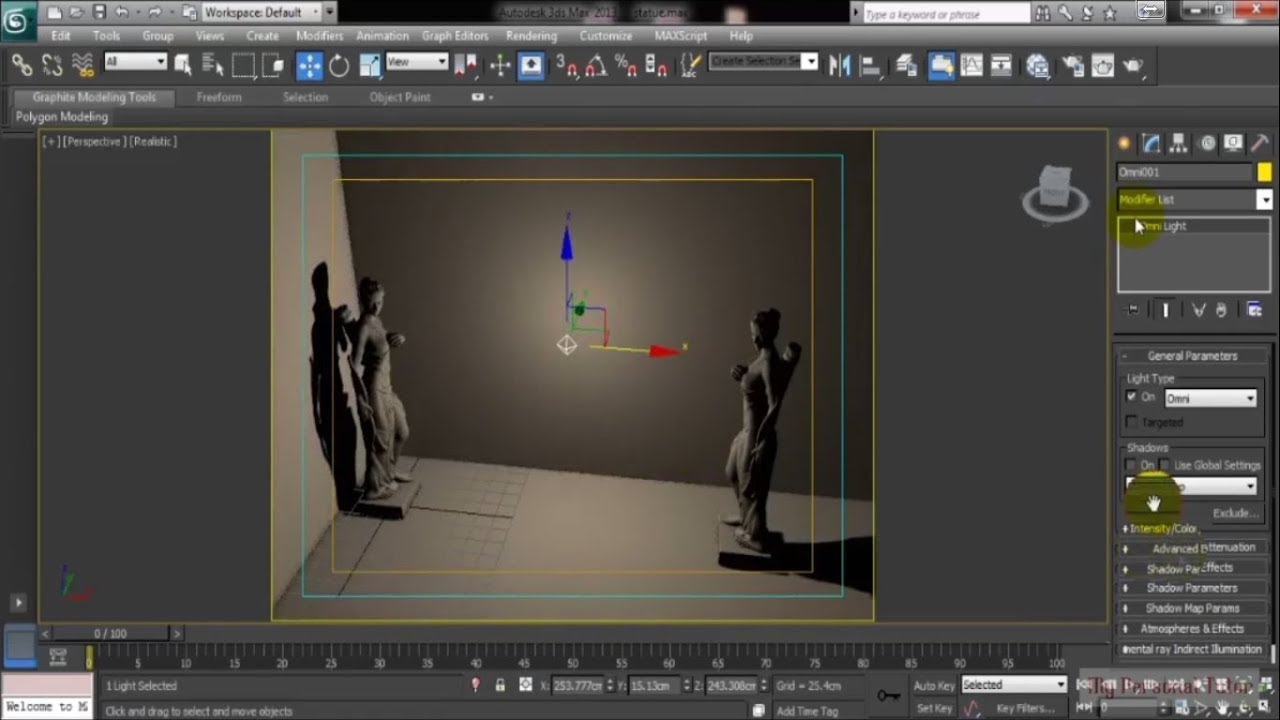Open the Material Editor icon
This screenshot has width=1280, height=720.
click(1037, 66)
